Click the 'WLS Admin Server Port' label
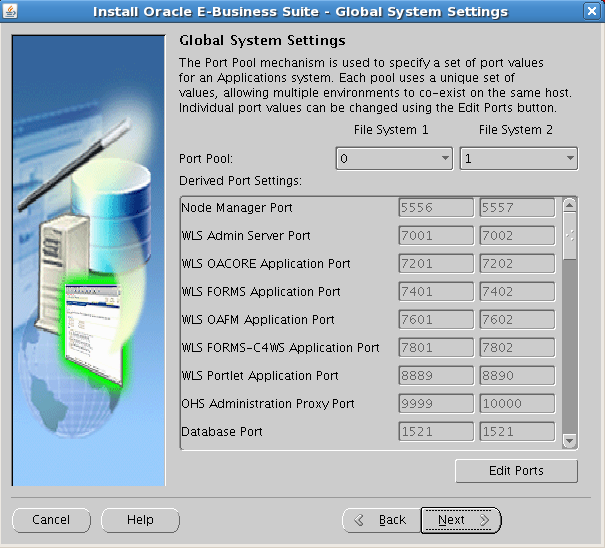Image resolution: width=605 pixels, height=548 pixels. (246, 235)
